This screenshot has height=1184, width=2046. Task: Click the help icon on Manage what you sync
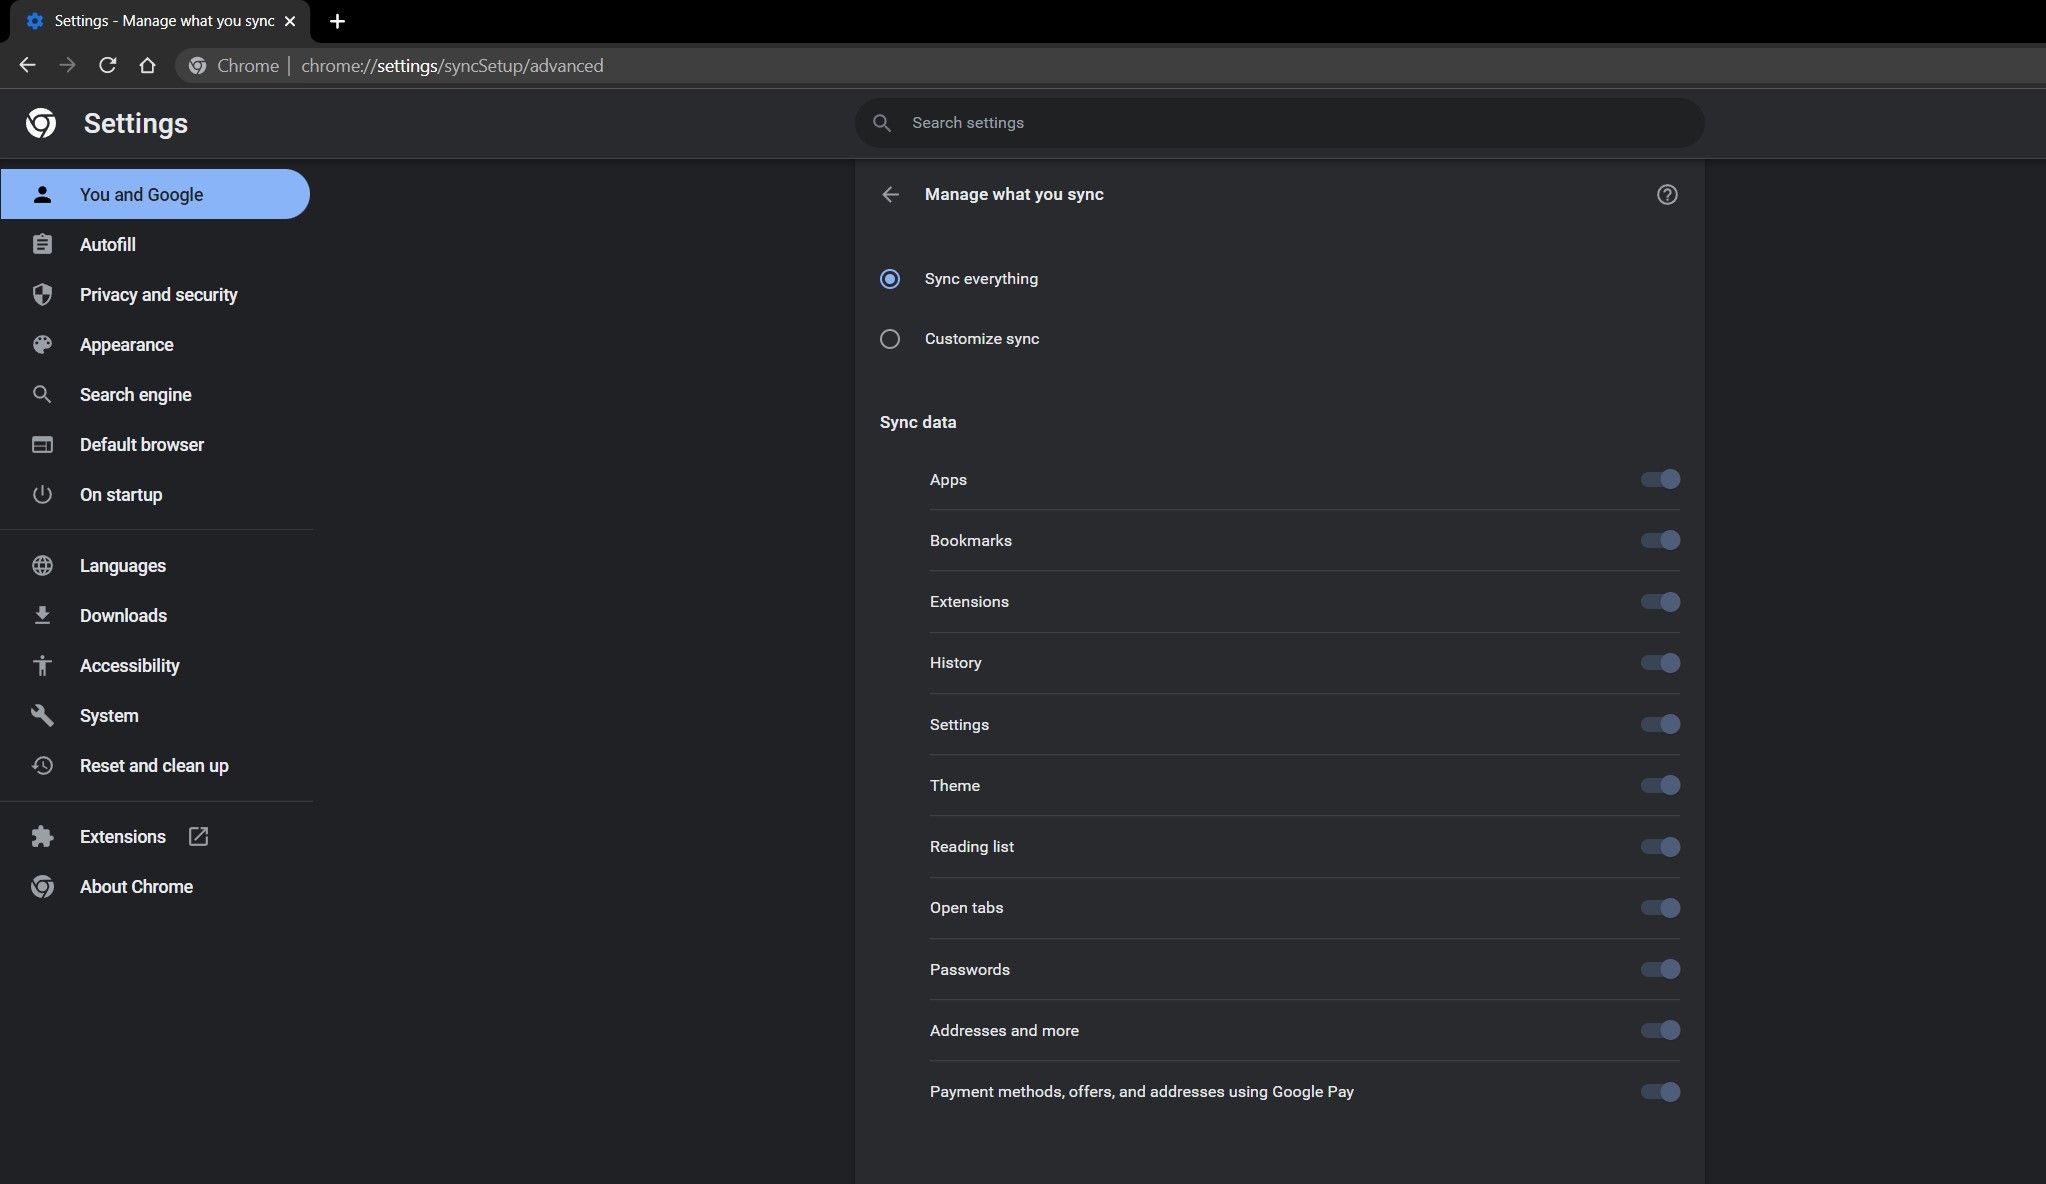[x=1667, y=193]
